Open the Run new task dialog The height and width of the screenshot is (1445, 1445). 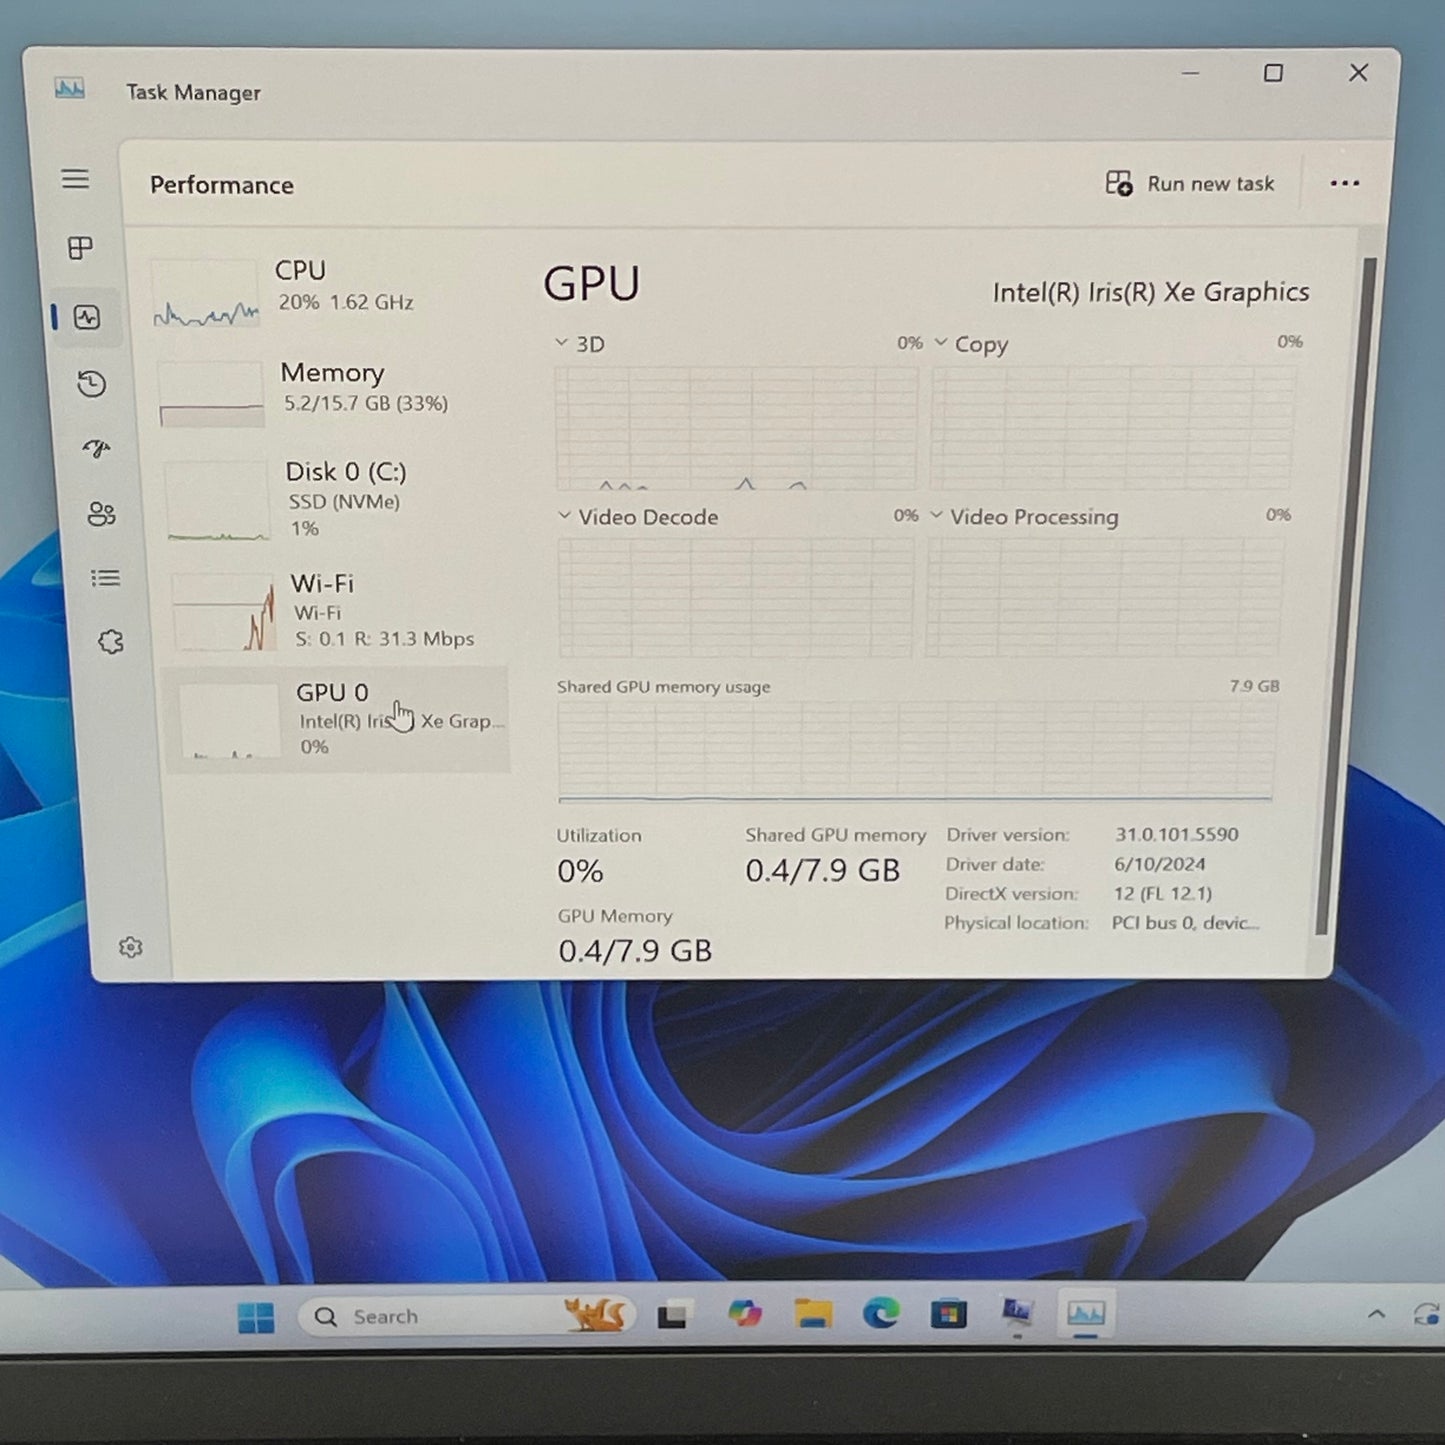tap(1192, 183)
